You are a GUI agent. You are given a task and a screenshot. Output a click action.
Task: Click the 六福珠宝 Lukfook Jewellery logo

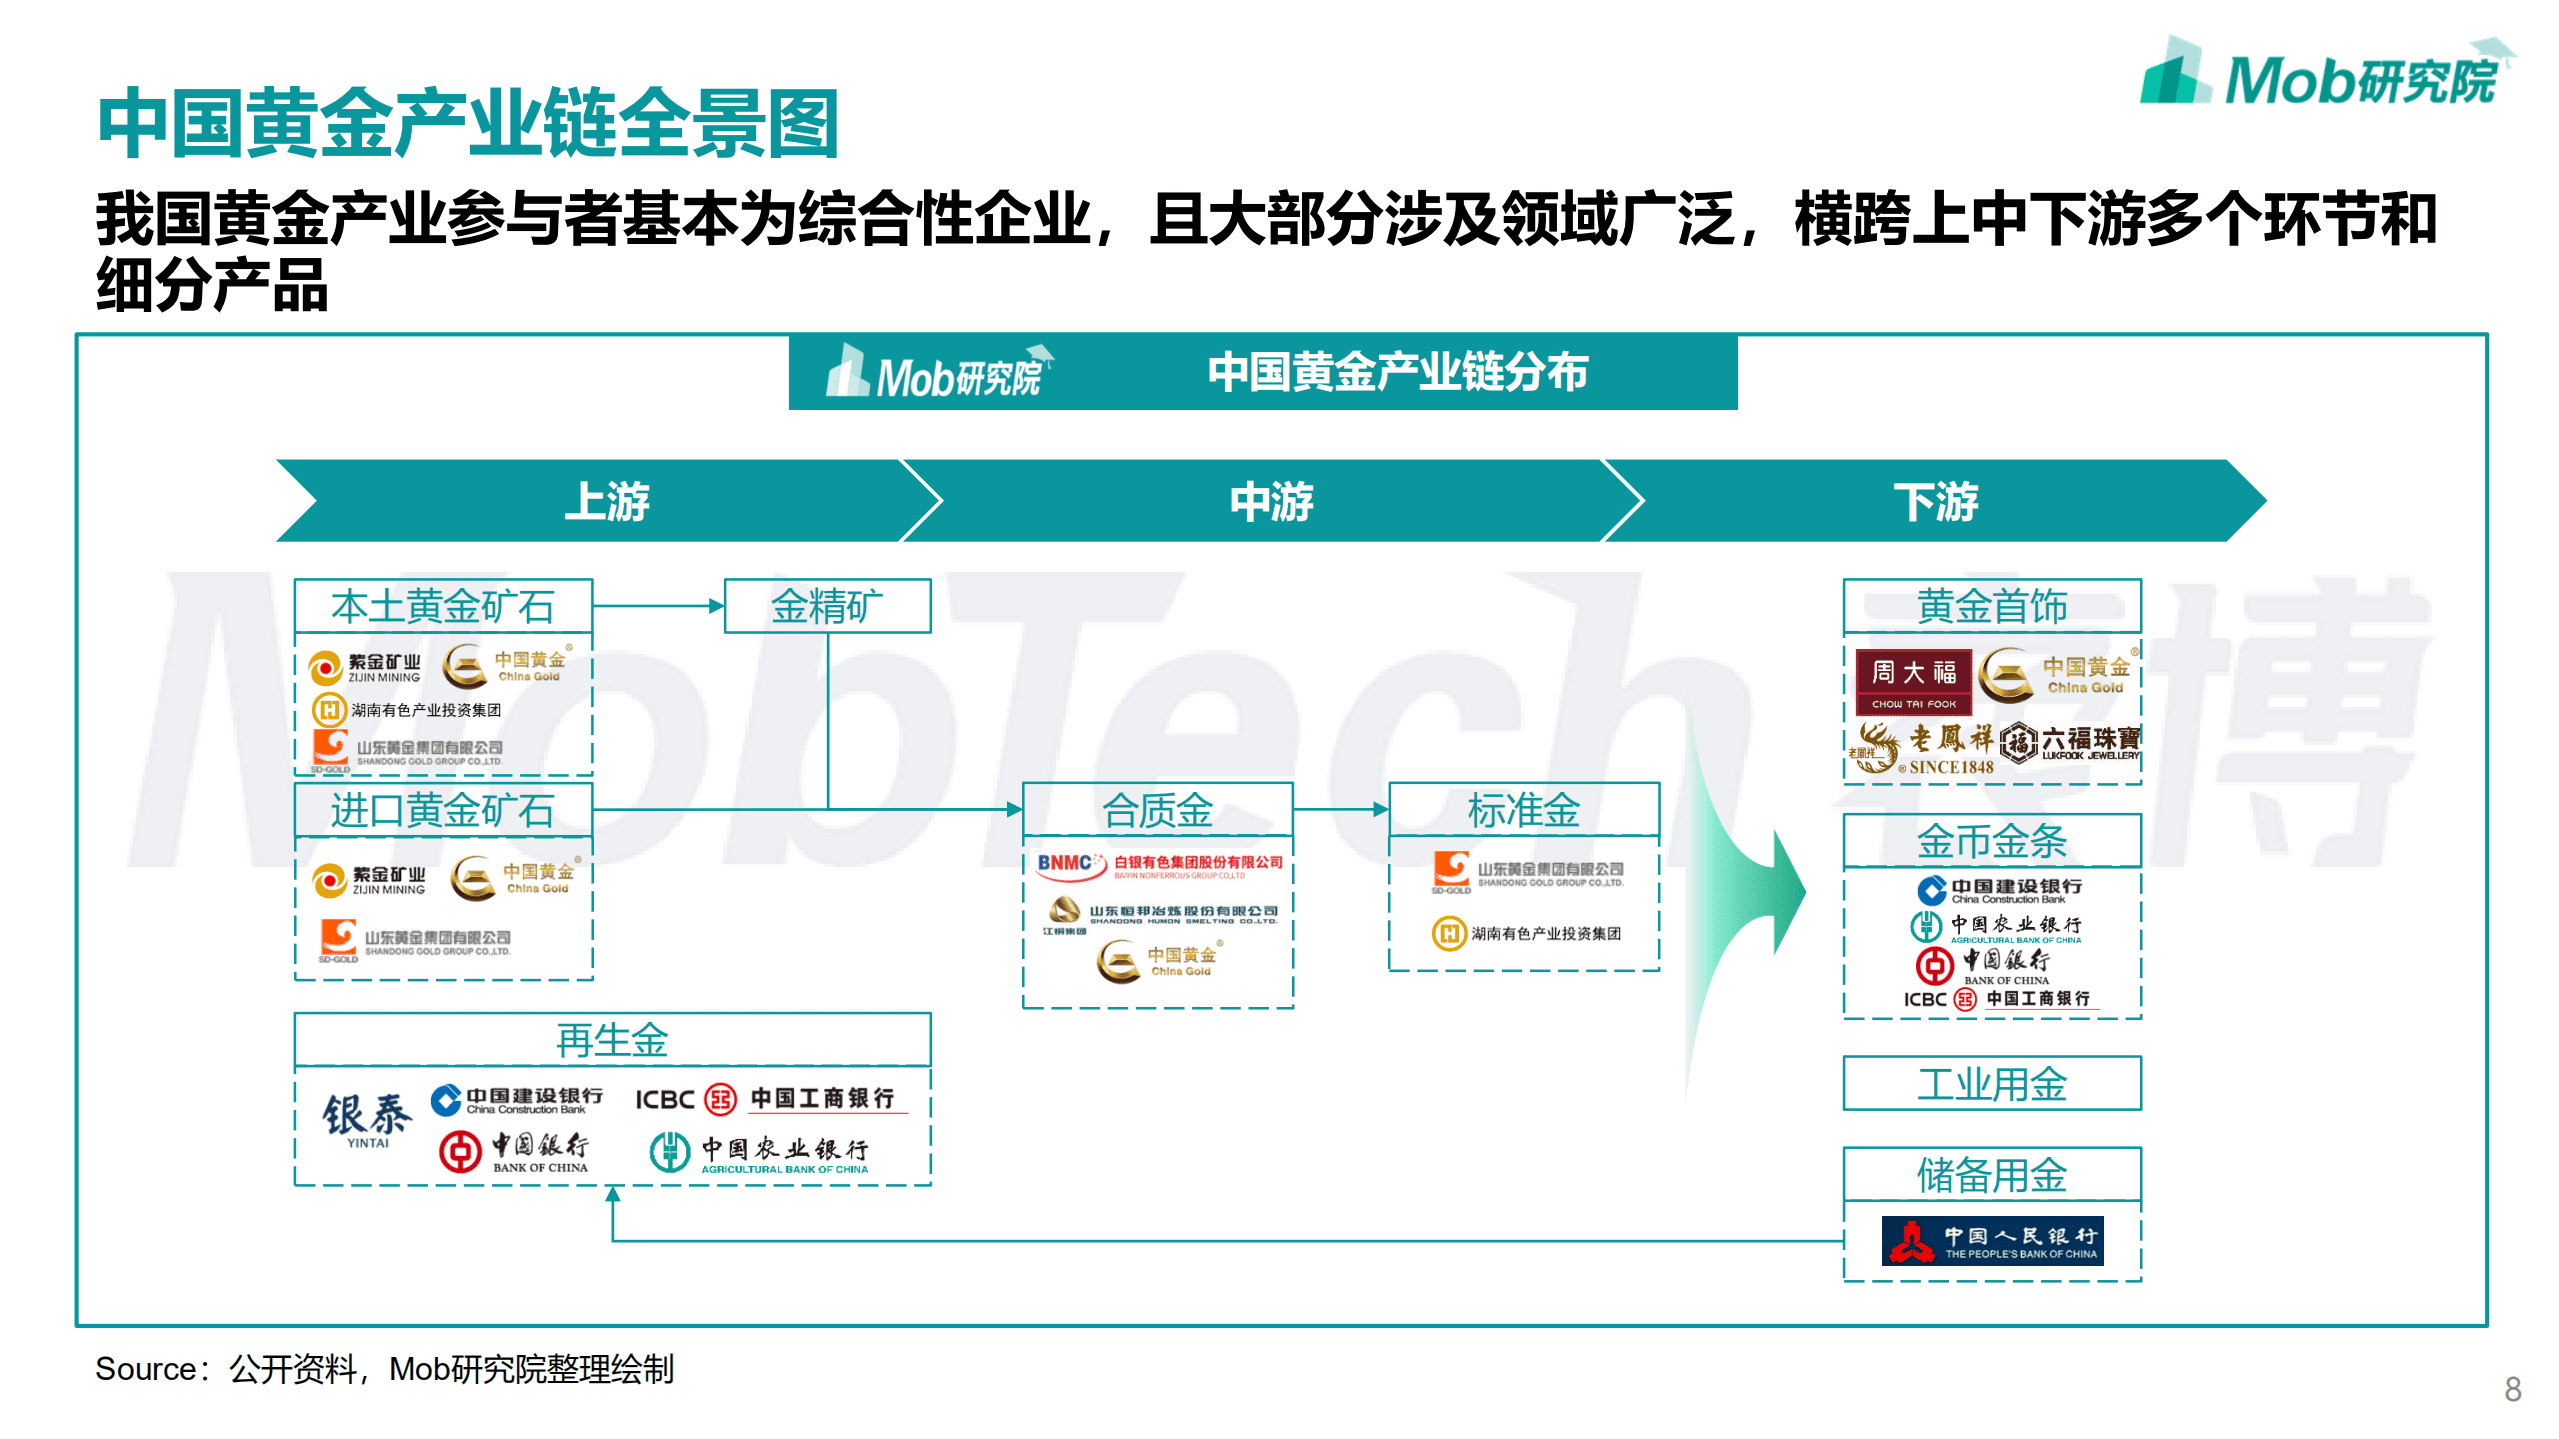pyautogui.click(x=2069, y=743)
